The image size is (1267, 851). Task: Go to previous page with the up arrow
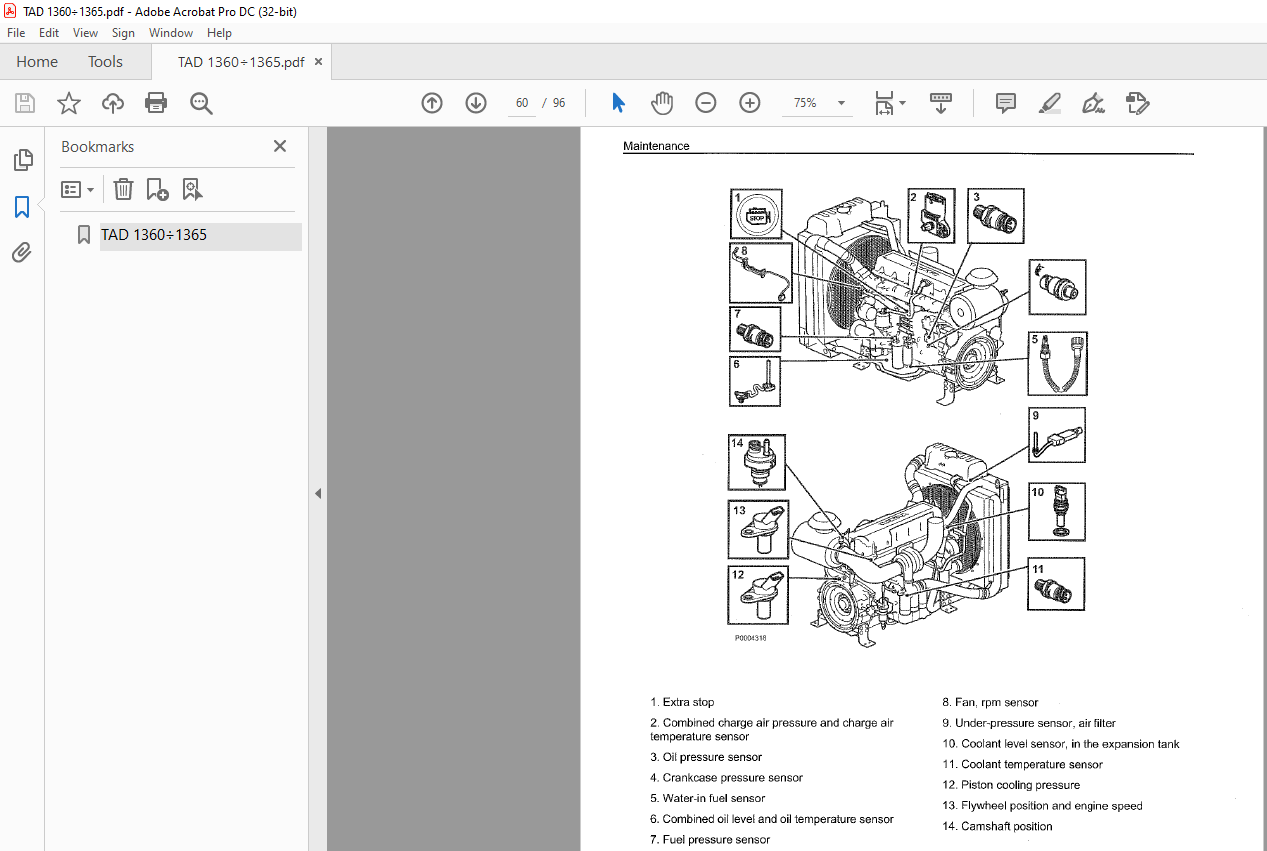click(x=432, y=103)
